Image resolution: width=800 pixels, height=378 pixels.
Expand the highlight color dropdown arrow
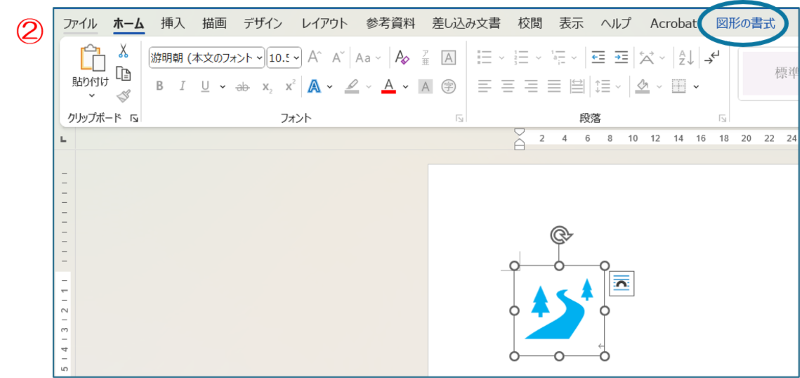368,87
